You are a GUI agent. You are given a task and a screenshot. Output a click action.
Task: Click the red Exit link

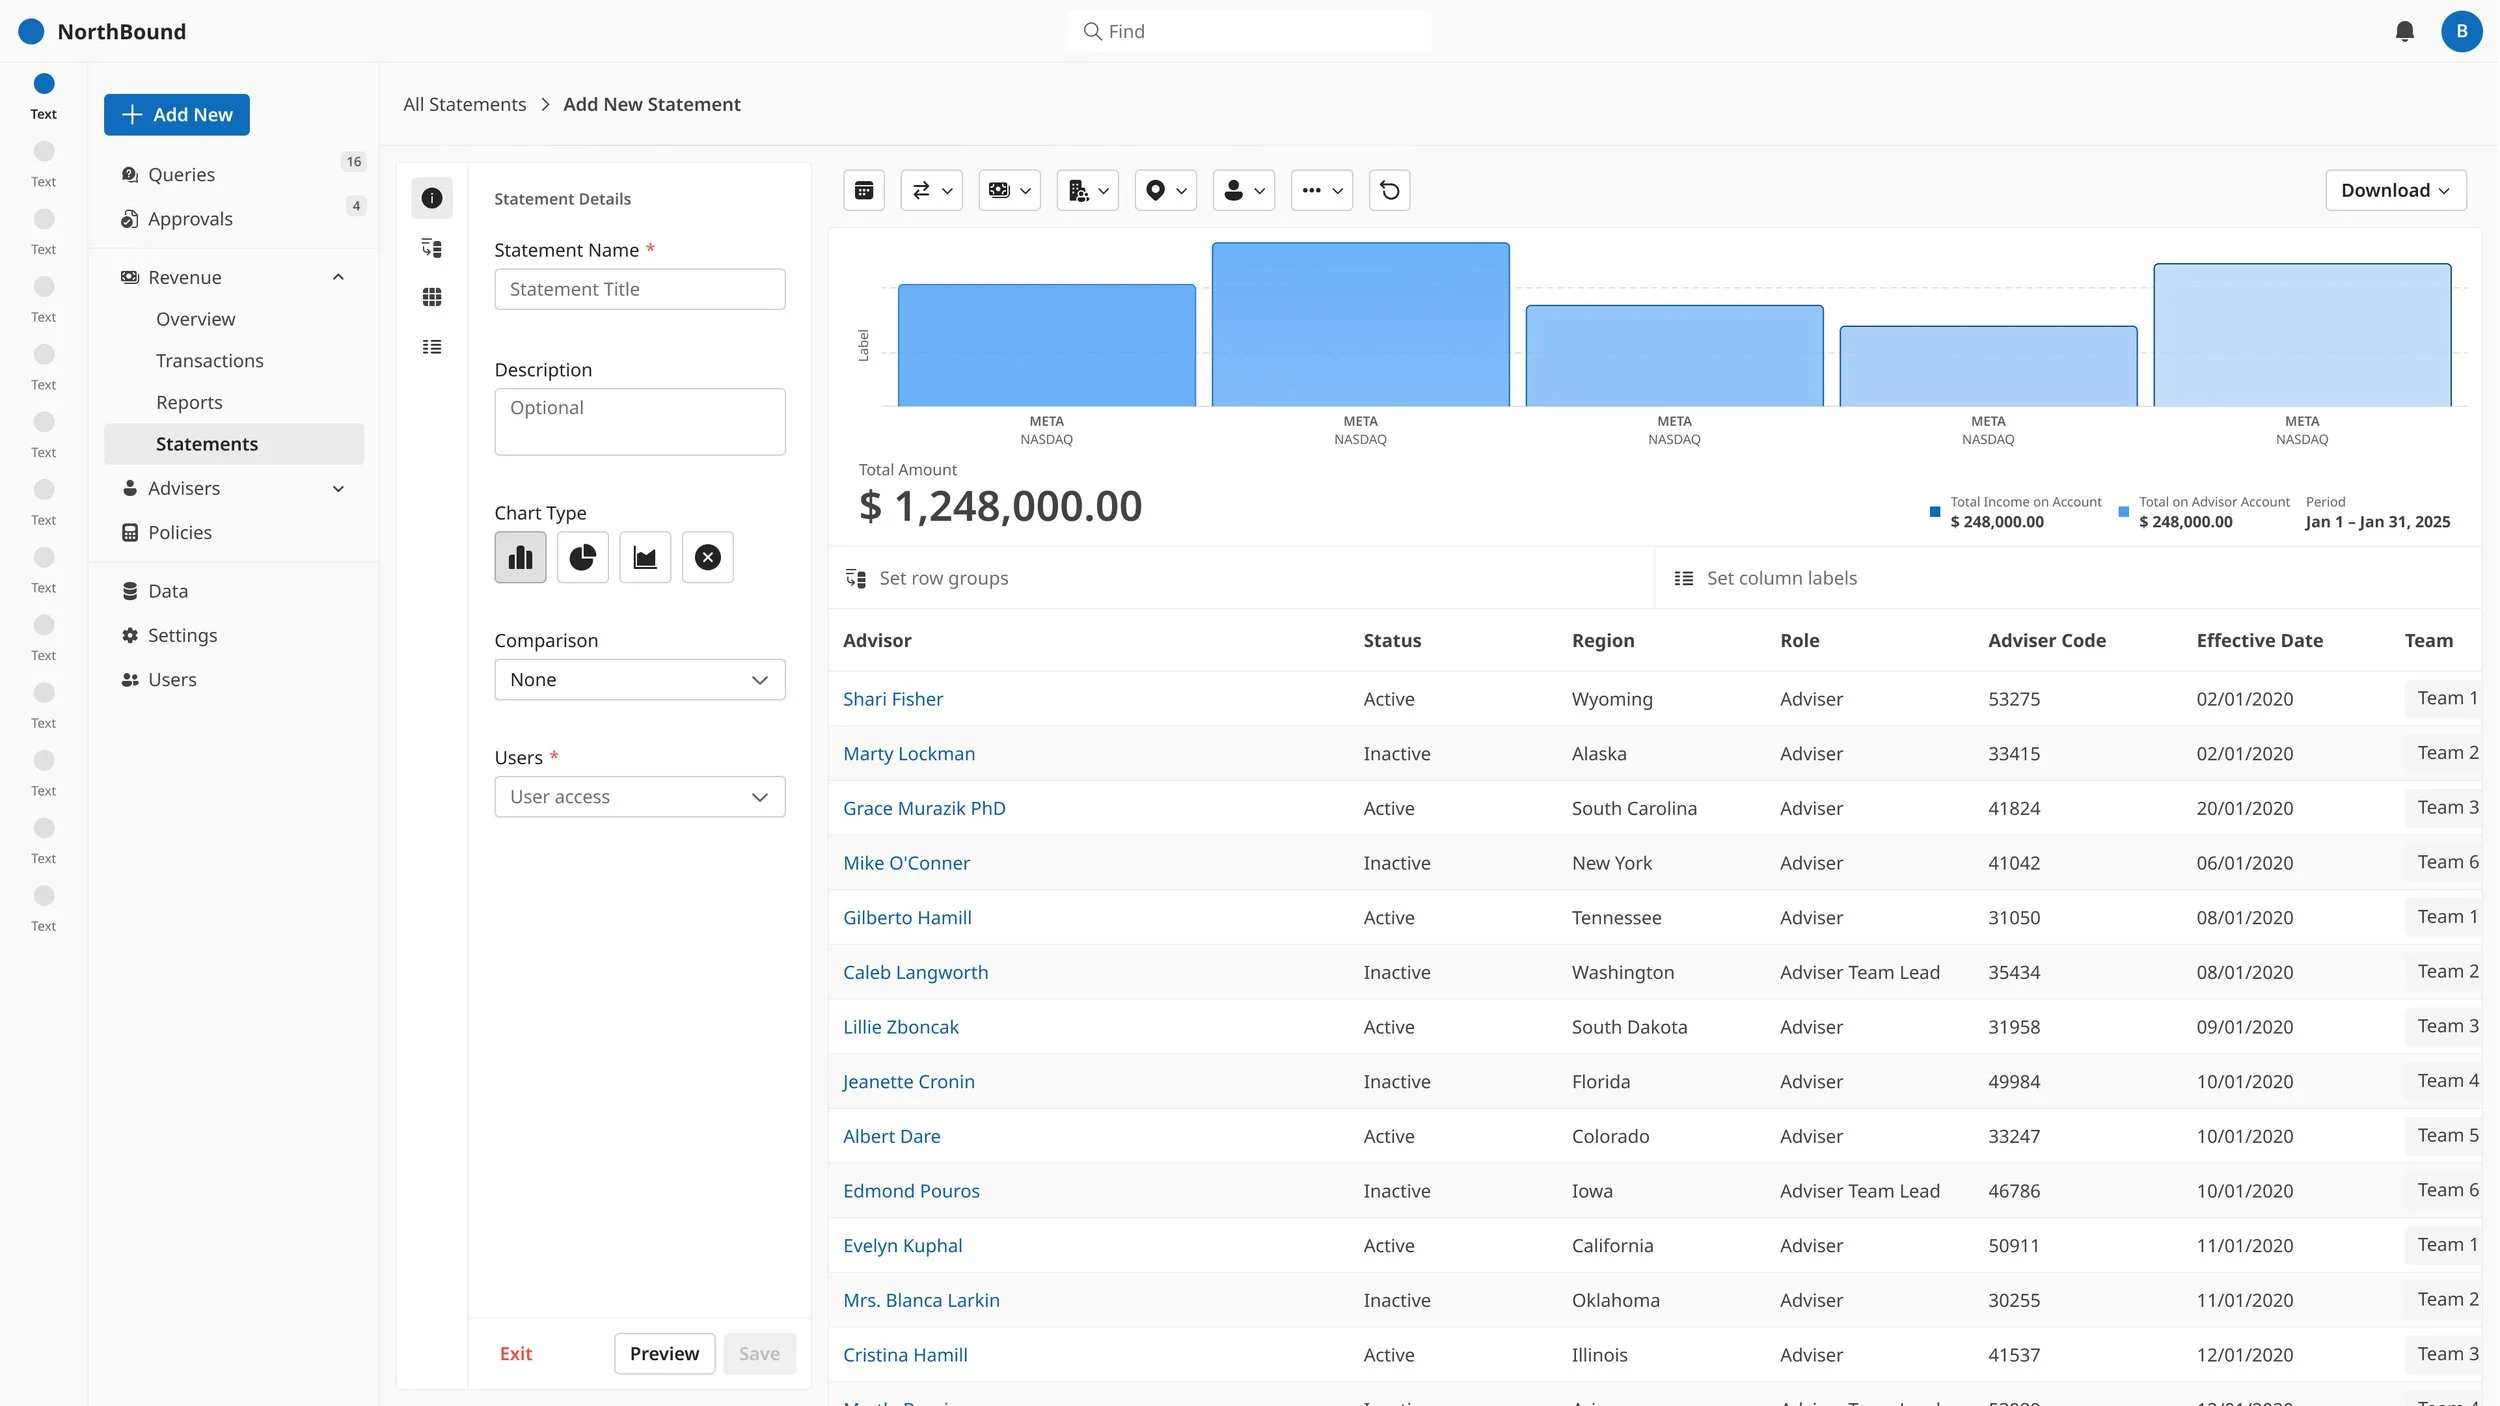(x=515, y=1353)
